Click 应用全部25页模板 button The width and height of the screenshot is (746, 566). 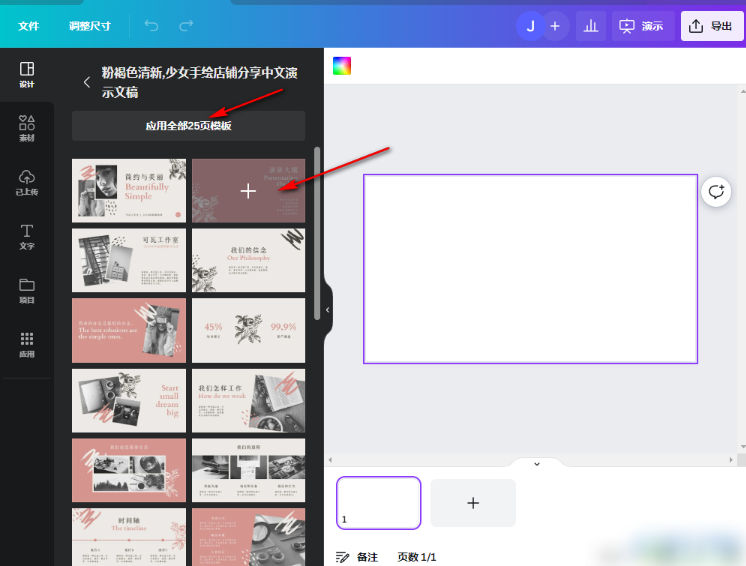pos(188,126)
